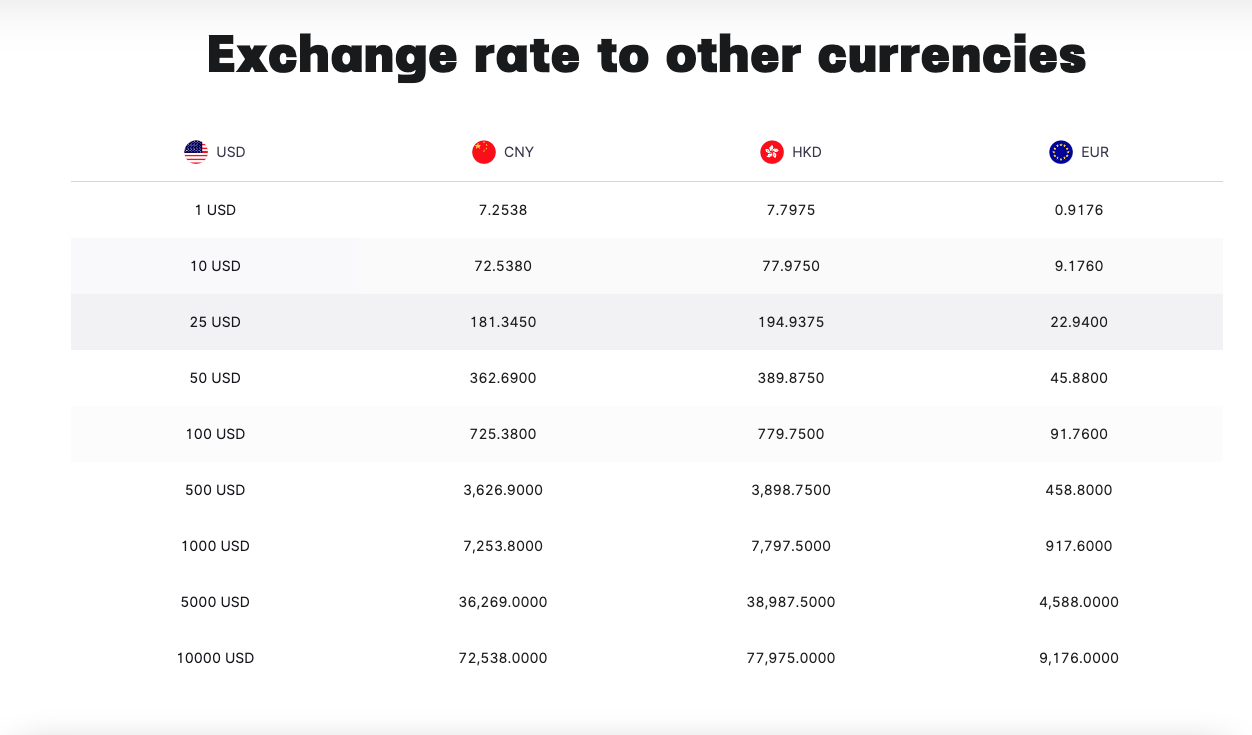The height and width of the screenshot is (735, 1252).
Task: Click the HKD value 3,898.7500
Action: (791, 490)
